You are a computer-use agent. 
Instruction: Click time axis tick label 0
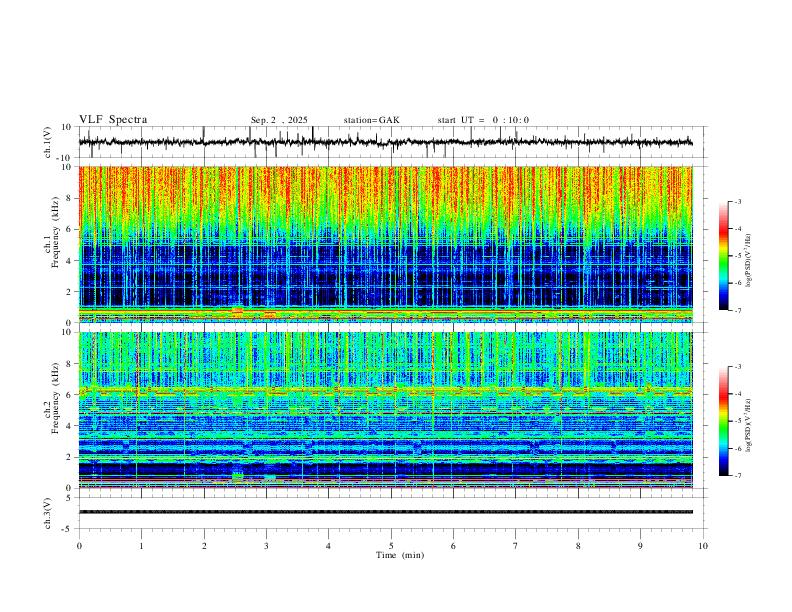coord(79,546)
